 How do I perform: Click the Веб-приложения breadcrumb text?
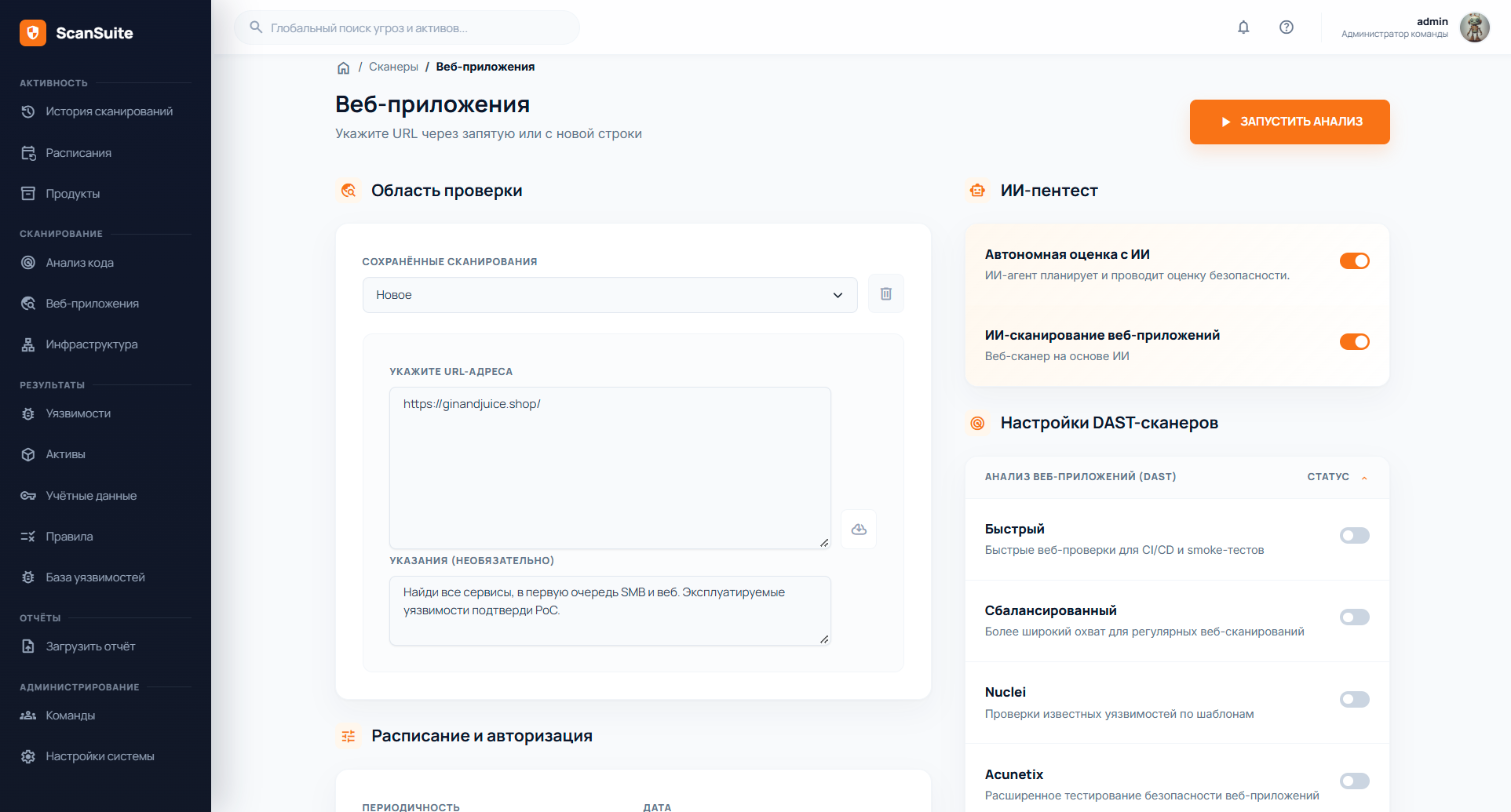click(x=485, y=67)
